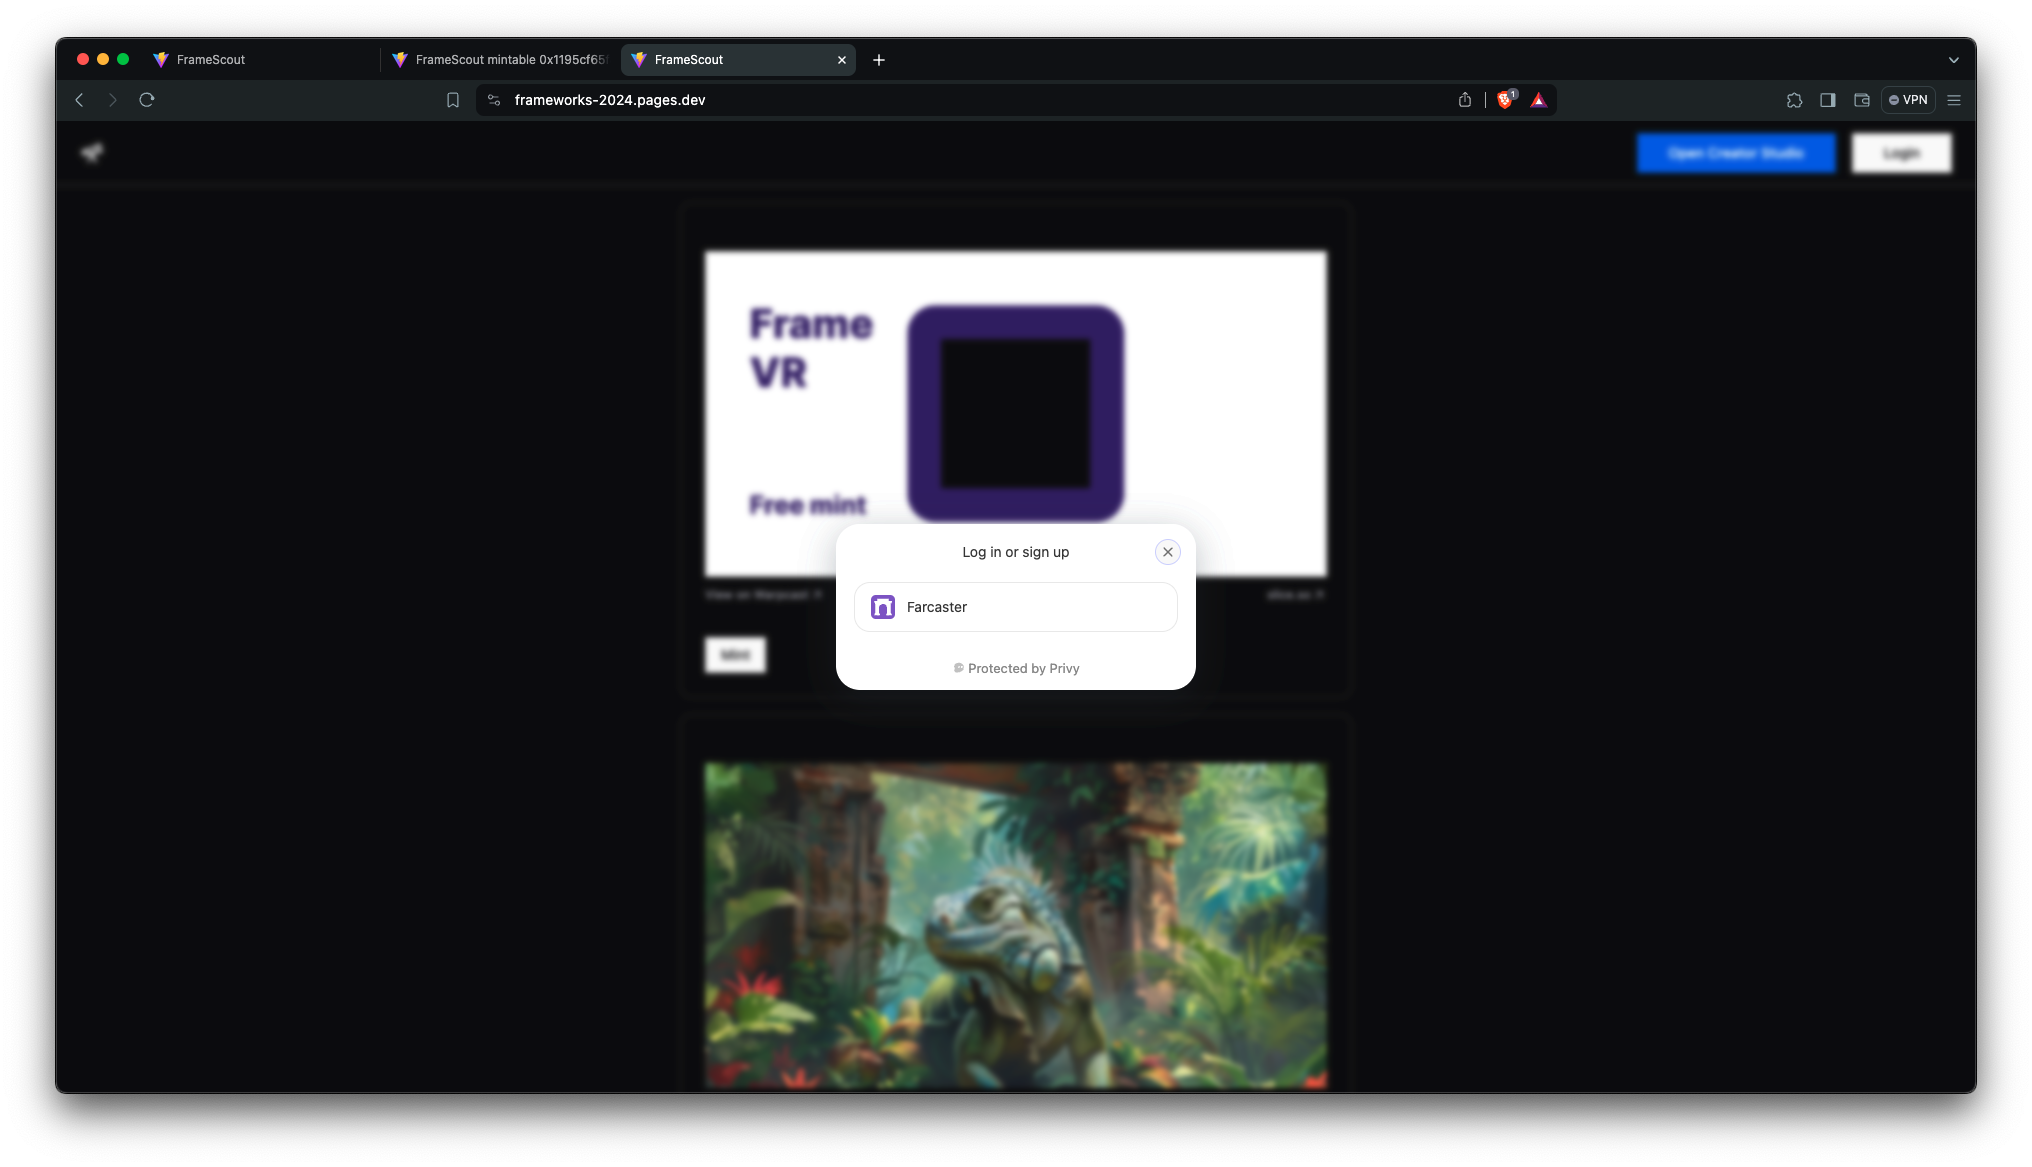The height and width of the screenshot is (1167, 2032).
Task: Switch to FrameScout mintable tab
Action: tap(500, 60)
